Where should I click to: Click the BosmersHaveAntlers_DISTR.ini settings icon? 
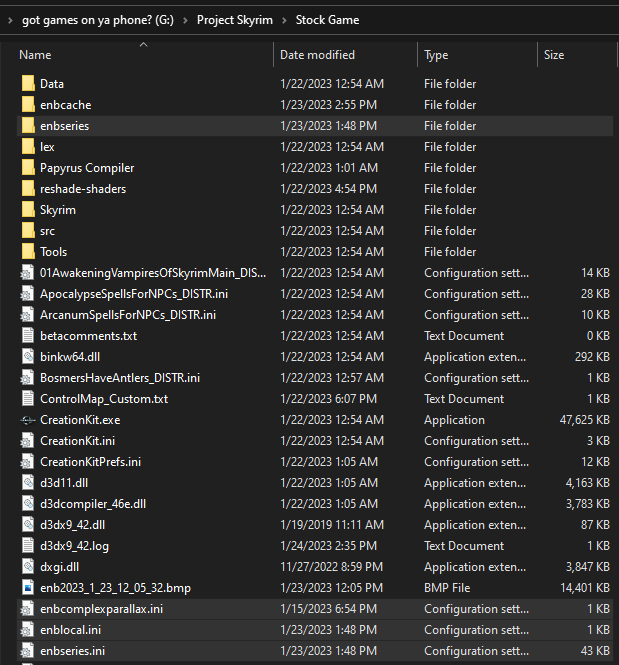28,377
